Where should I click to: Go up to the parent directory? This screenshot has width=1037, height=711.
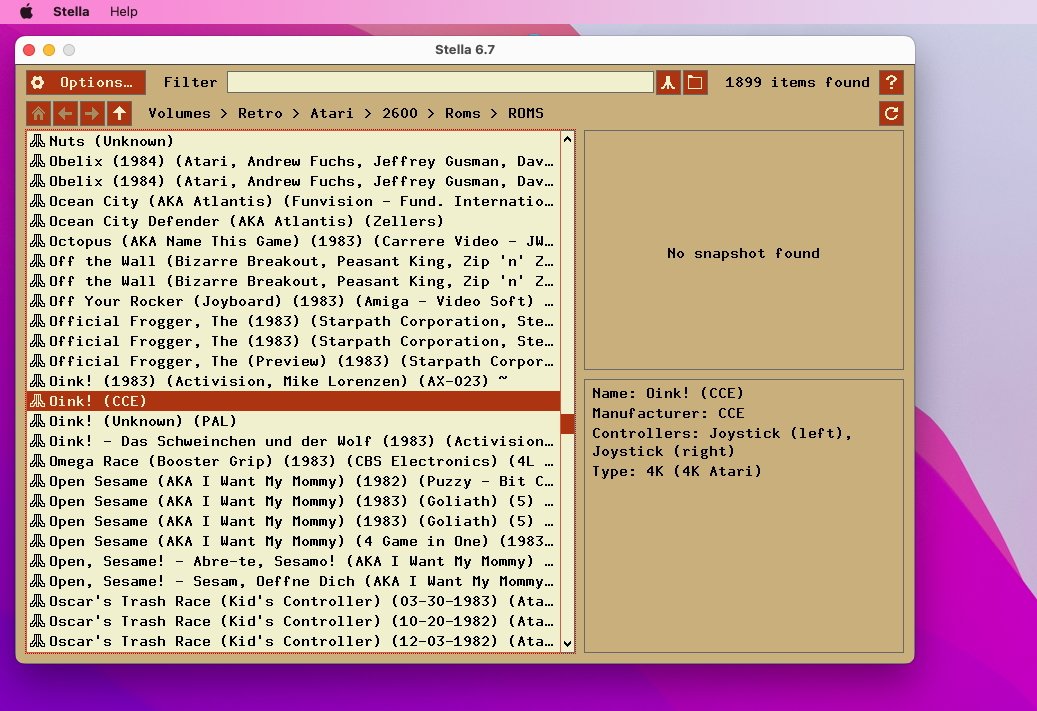pyautogui.click(x=120, y=114)
